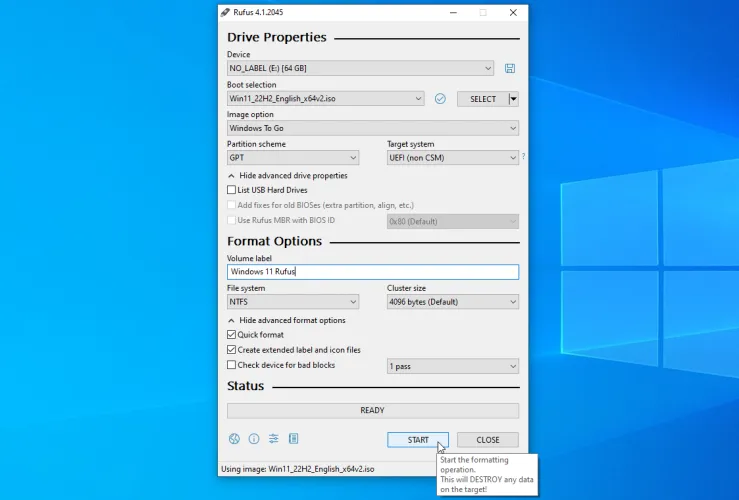Click the question mark beside Target system
This screenshot has height=500, width=739.
coord(523,157)
